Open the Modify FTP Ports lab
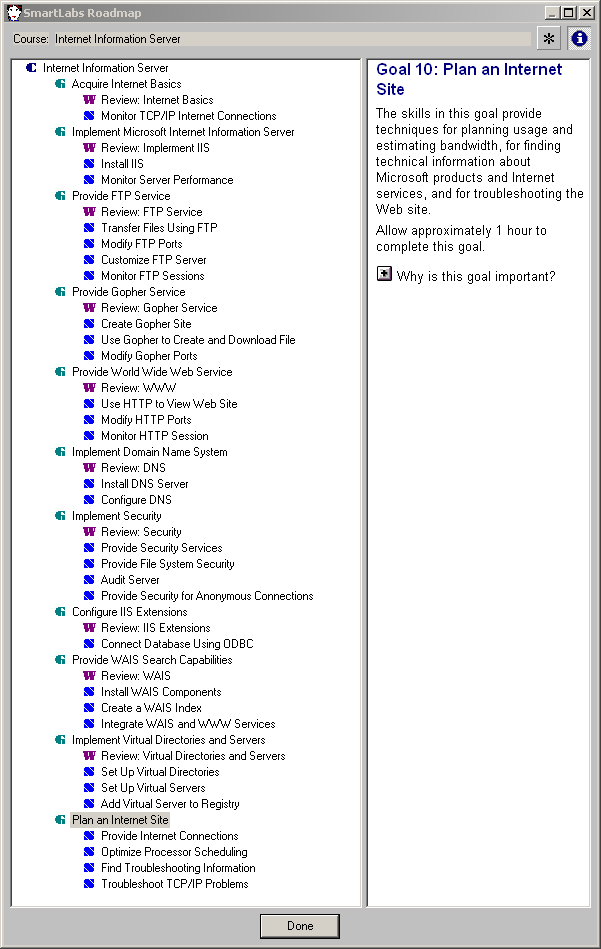This screenshot has width=601, height=949. tap(142, 244)
